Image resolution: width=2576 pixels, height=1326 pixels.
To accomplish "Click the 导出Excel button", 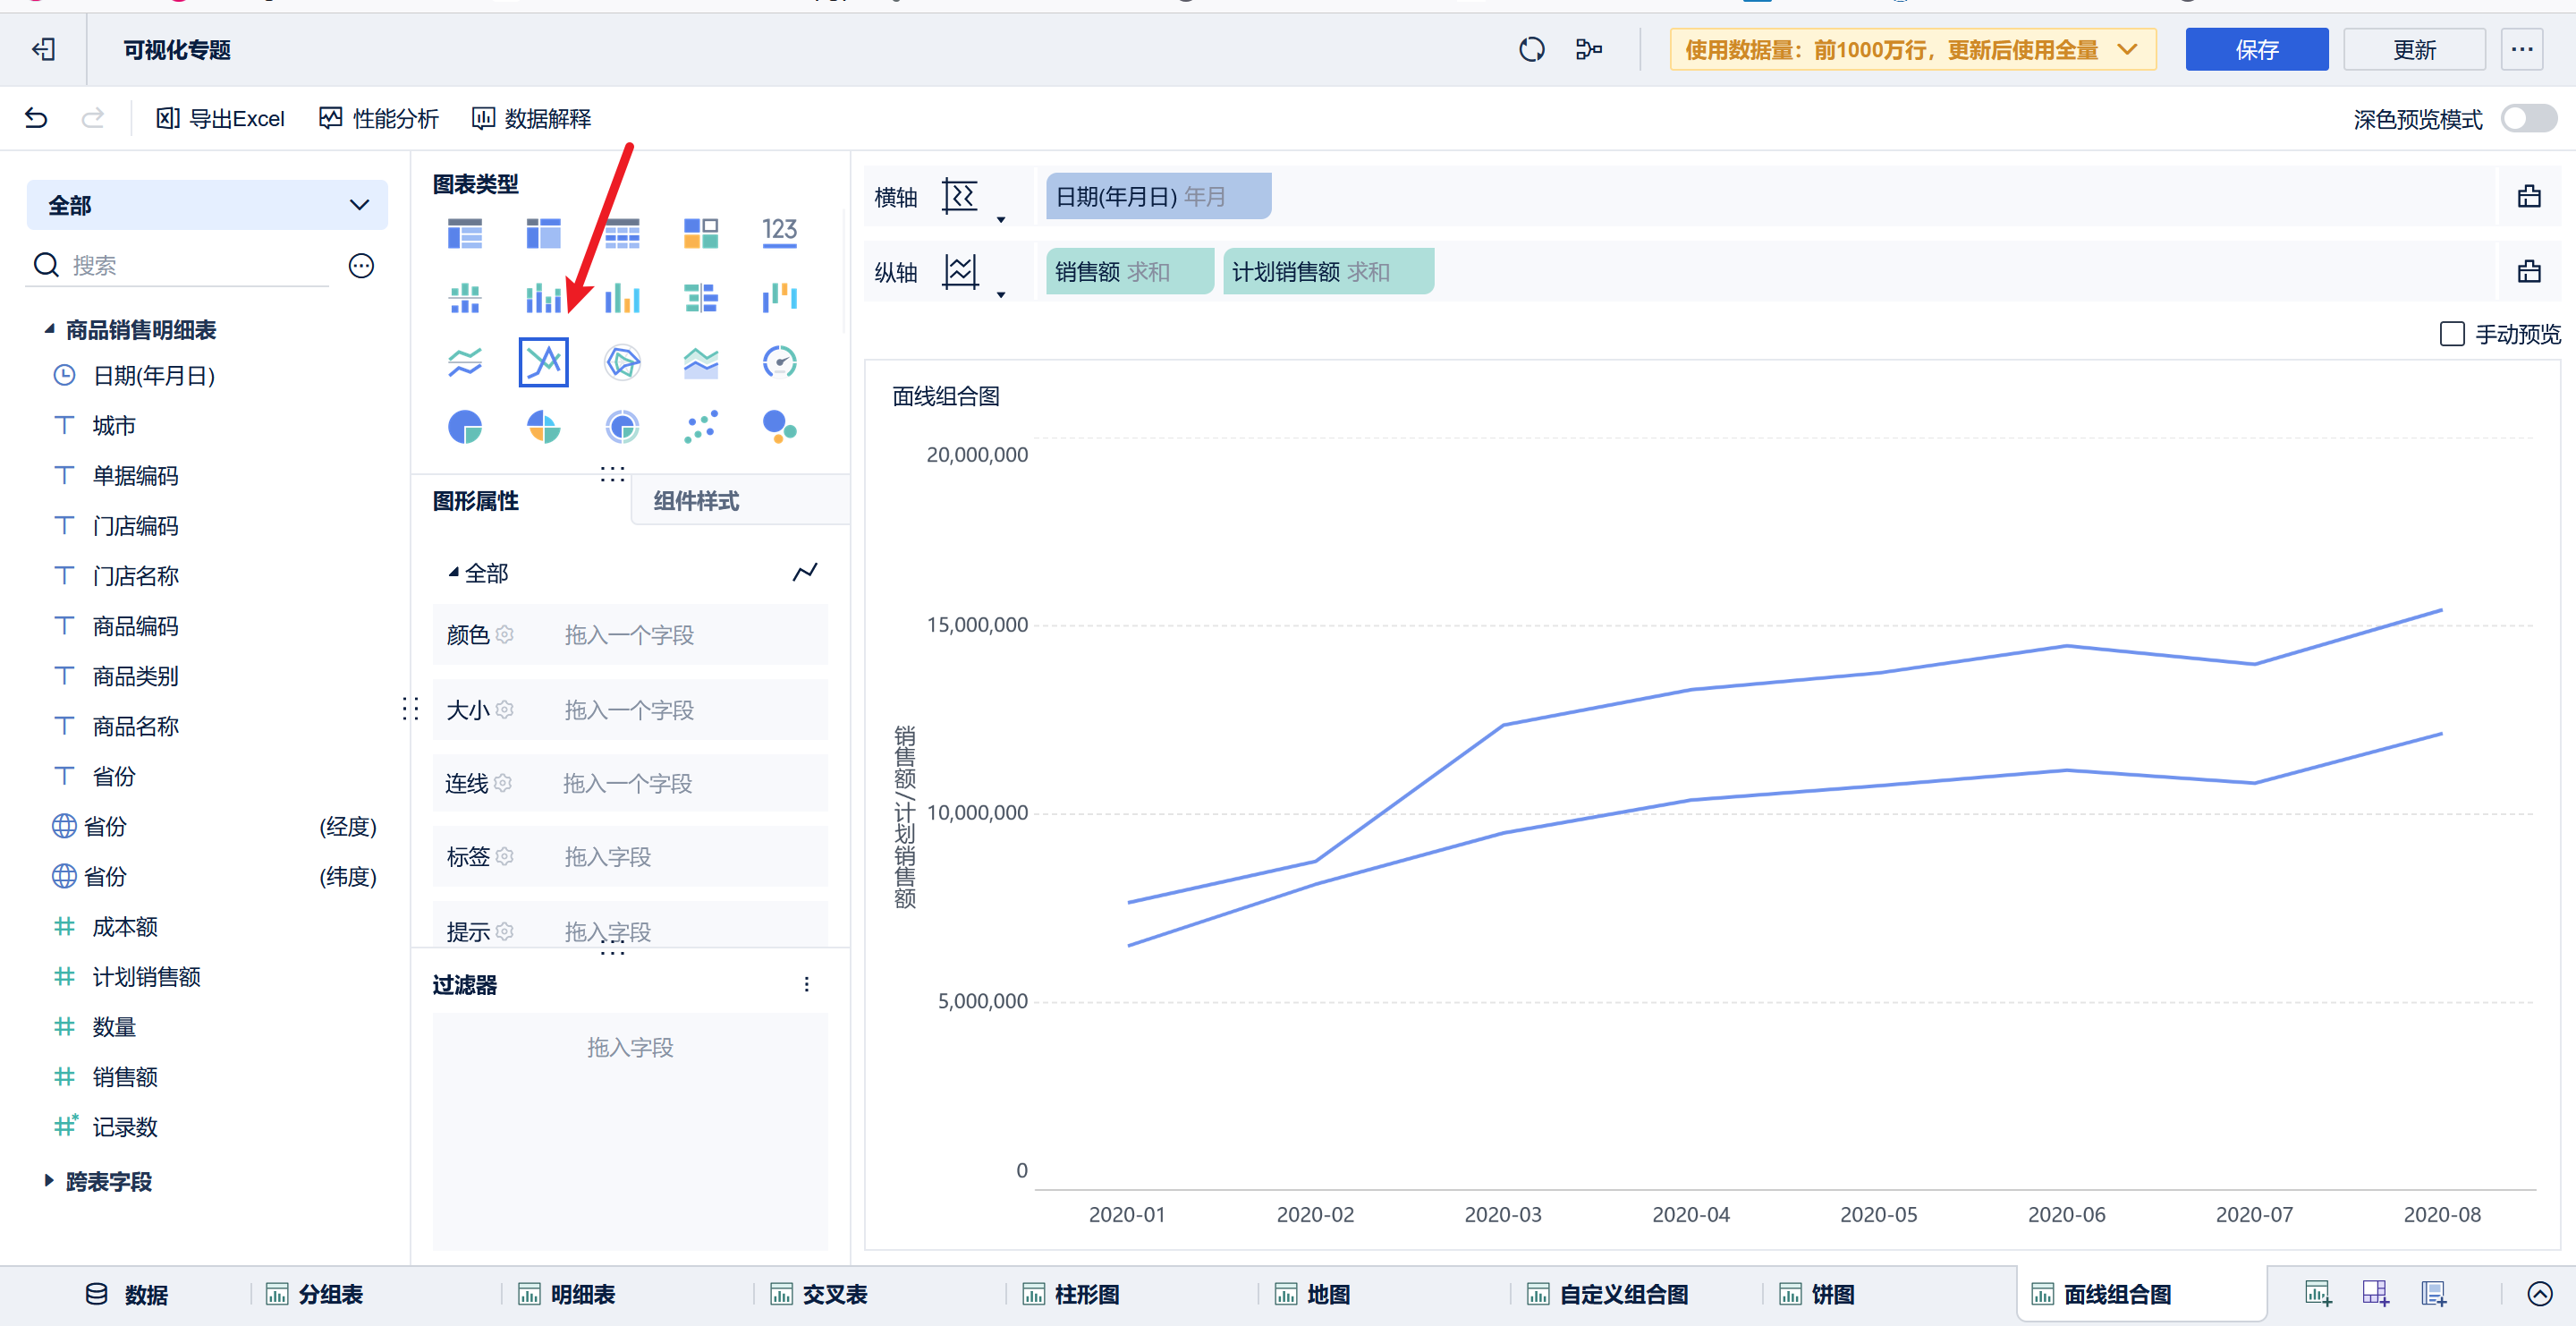I will coord(221,119).
